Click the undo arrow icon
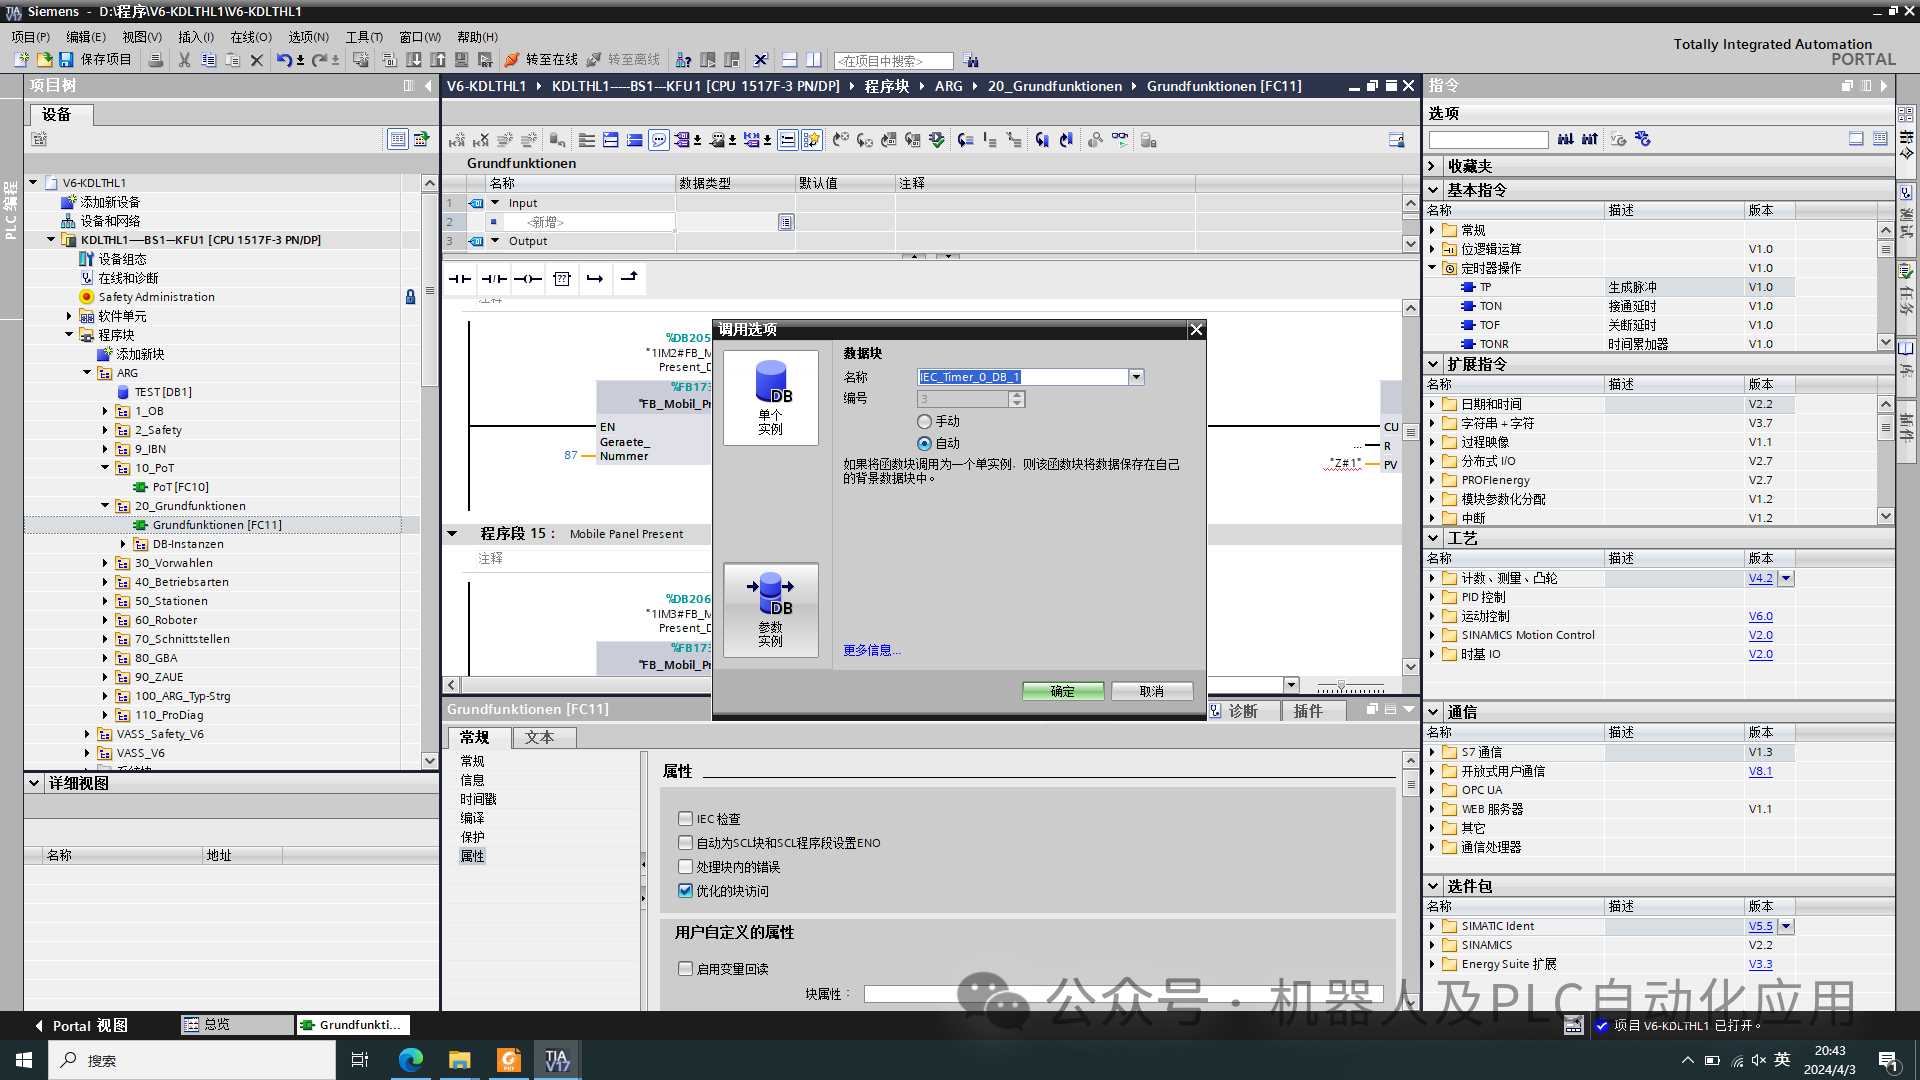This screenshot has width=1920, height=1080. [284, 60]
